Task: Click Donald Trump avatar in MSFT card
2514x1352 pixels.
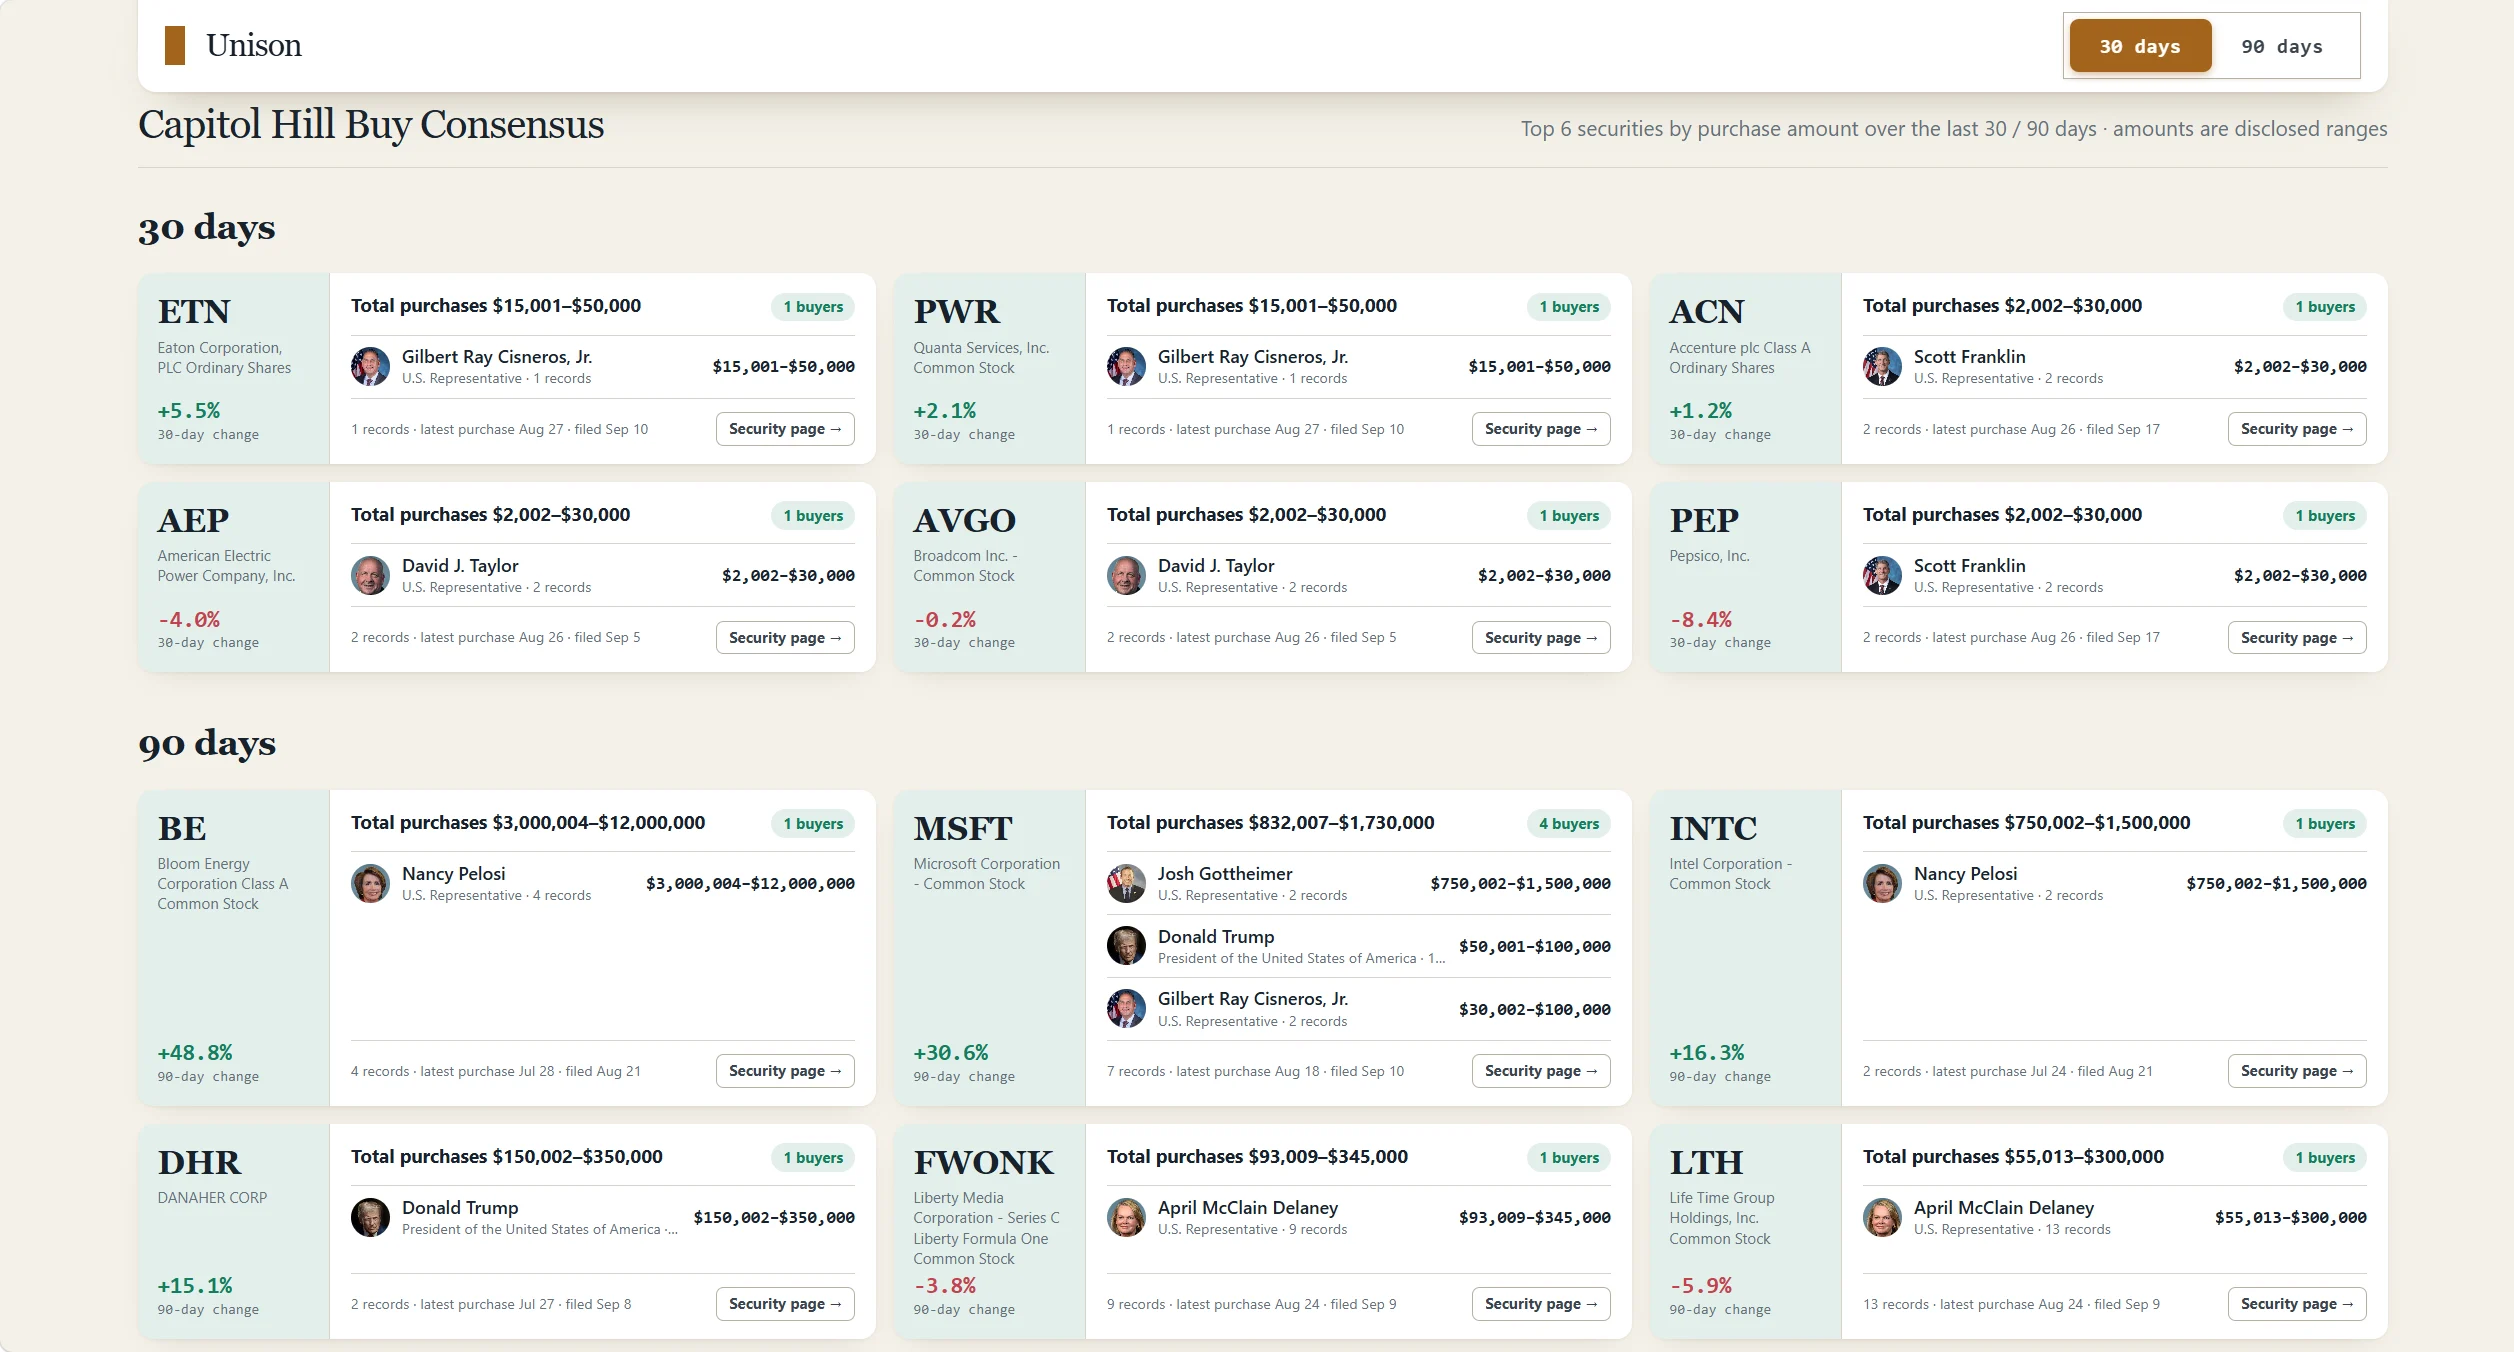Action: coord(1126,946)
